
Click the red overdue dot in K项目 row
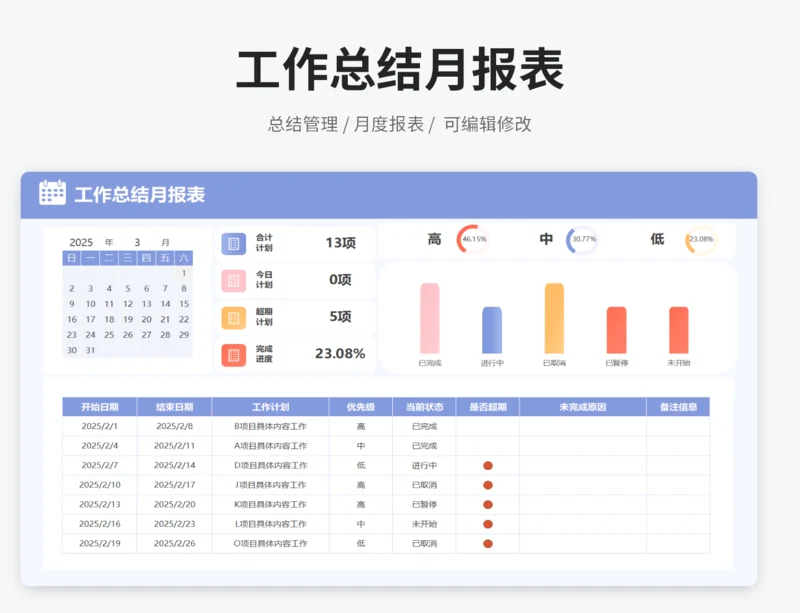[x=488, y=504]
